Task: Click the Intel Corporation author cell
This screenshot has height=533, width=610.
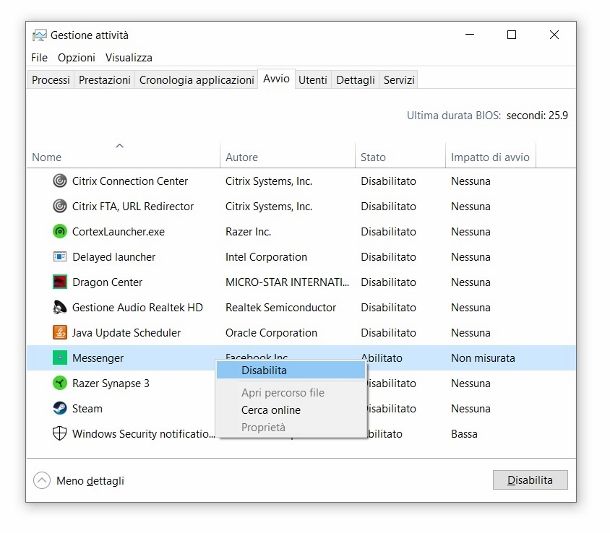Action: click(266, 257)
